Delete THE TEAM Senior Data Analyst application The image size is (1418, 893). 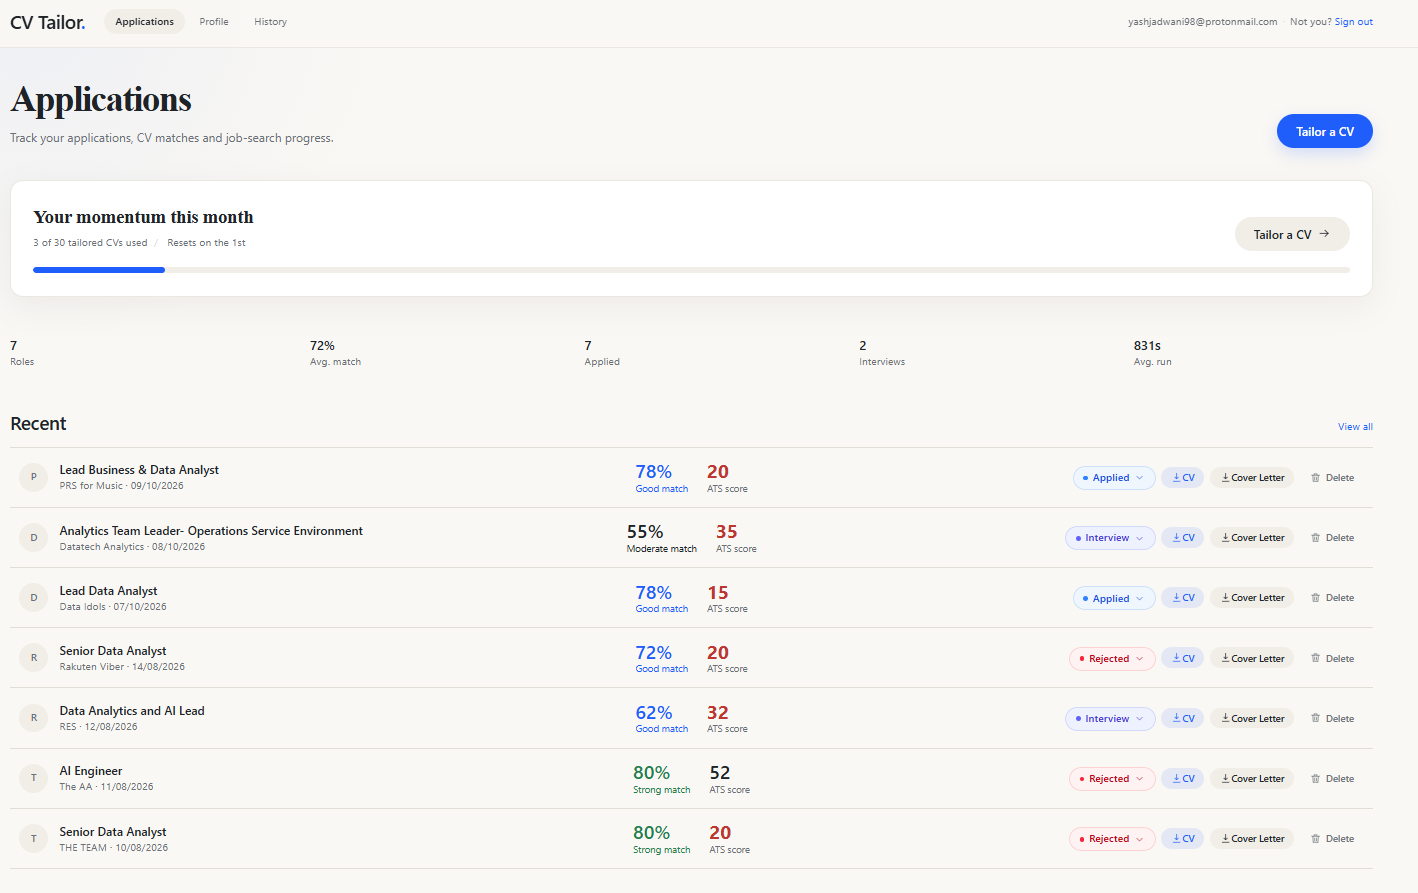tap(1332, 838)
